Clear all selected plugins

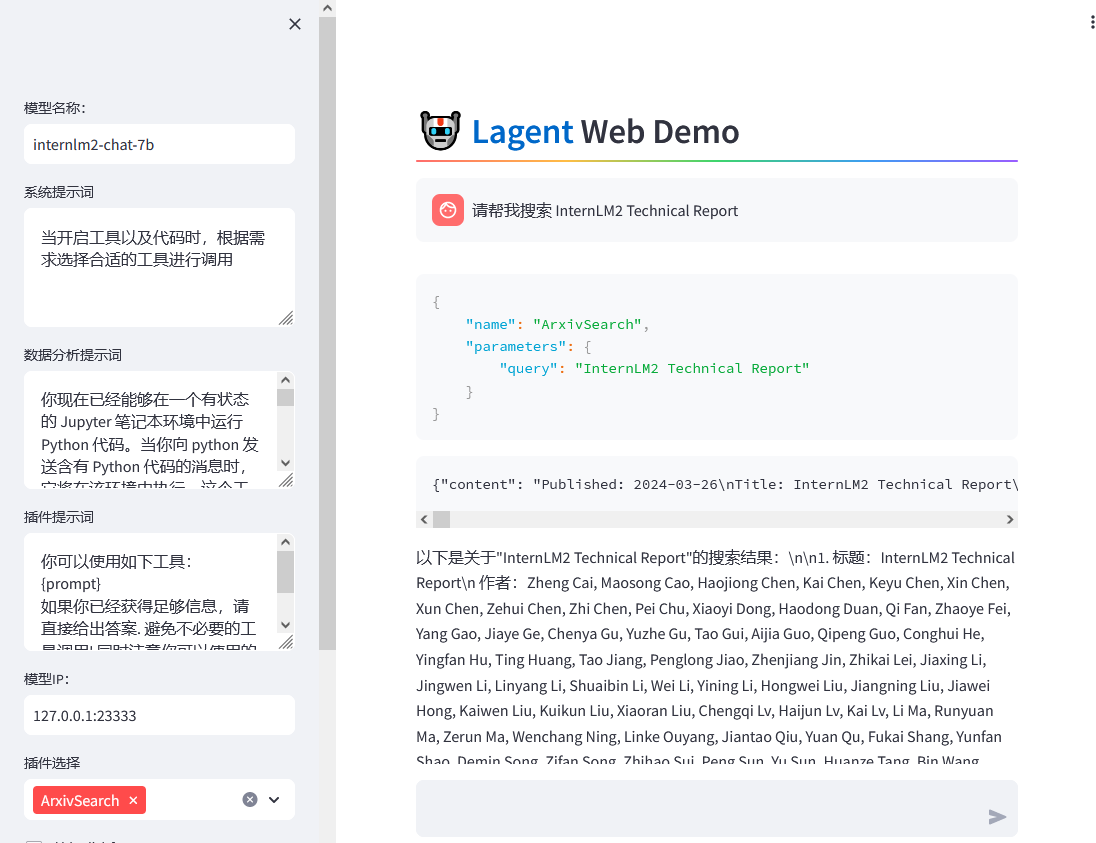coord(250,800)
